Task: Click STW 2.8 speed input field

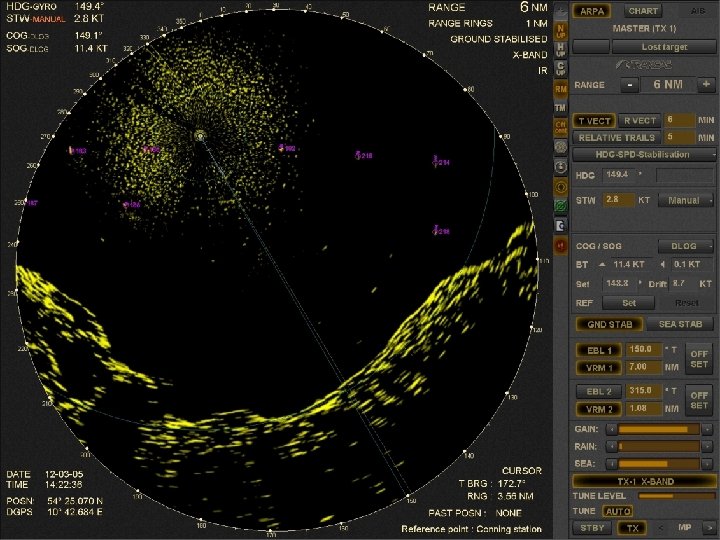Action: point(618,200)
